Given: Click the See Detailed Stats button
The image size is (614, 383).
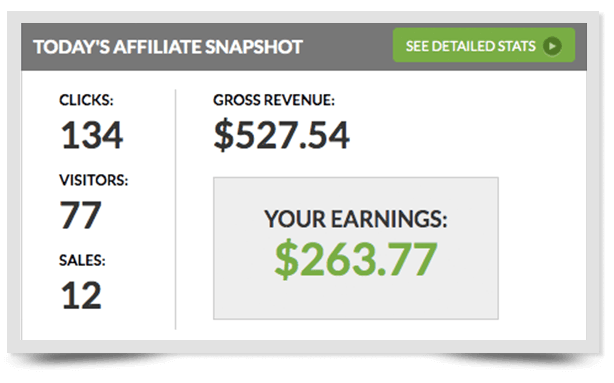Looking at the screenshot, I should [x=484, y=45].
